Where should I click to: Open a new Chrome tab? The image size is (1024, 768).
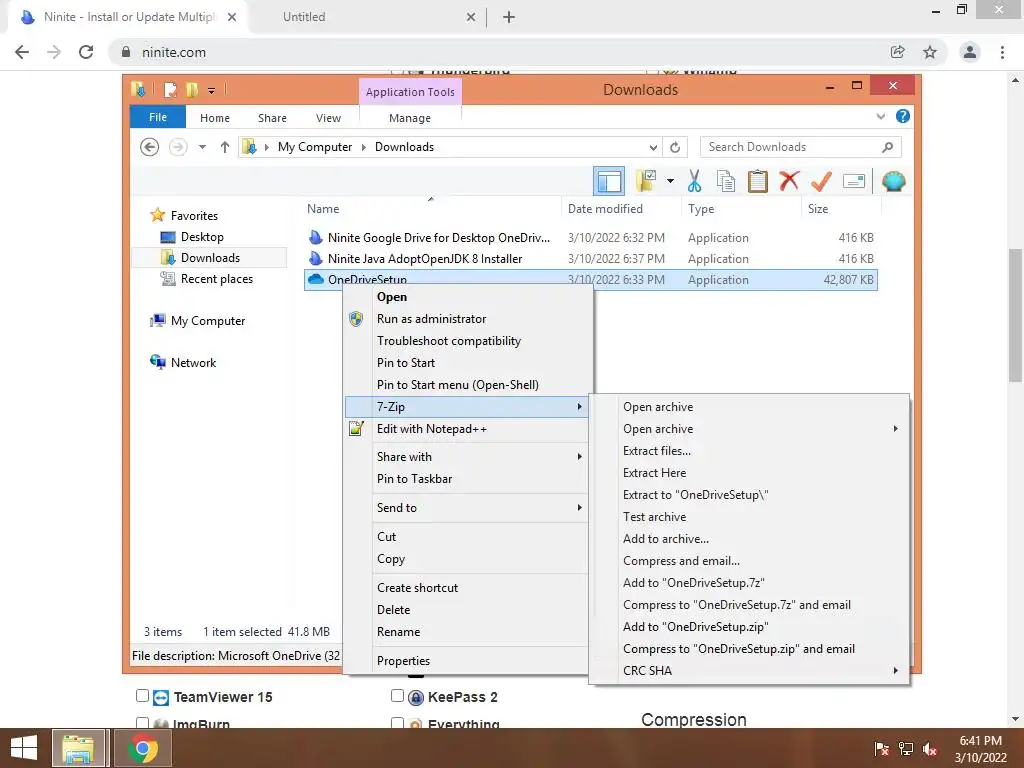click(x=509, y=17)
